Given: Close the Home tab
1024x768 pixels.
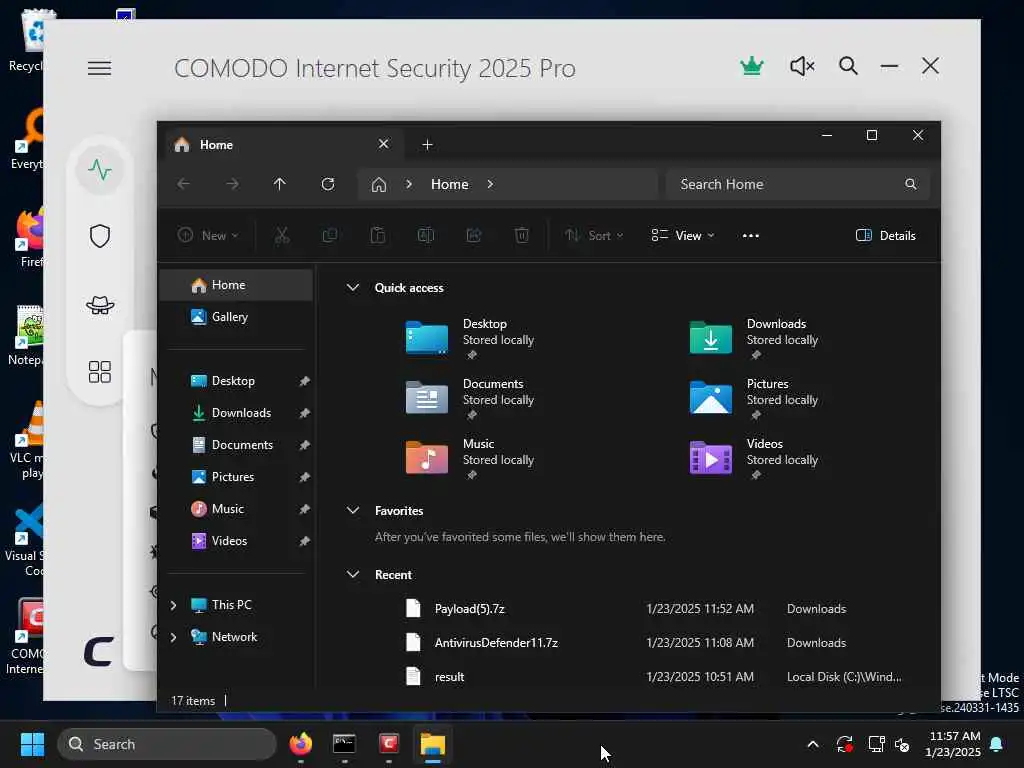Looking at the screenshot, I should pos(383,144).
